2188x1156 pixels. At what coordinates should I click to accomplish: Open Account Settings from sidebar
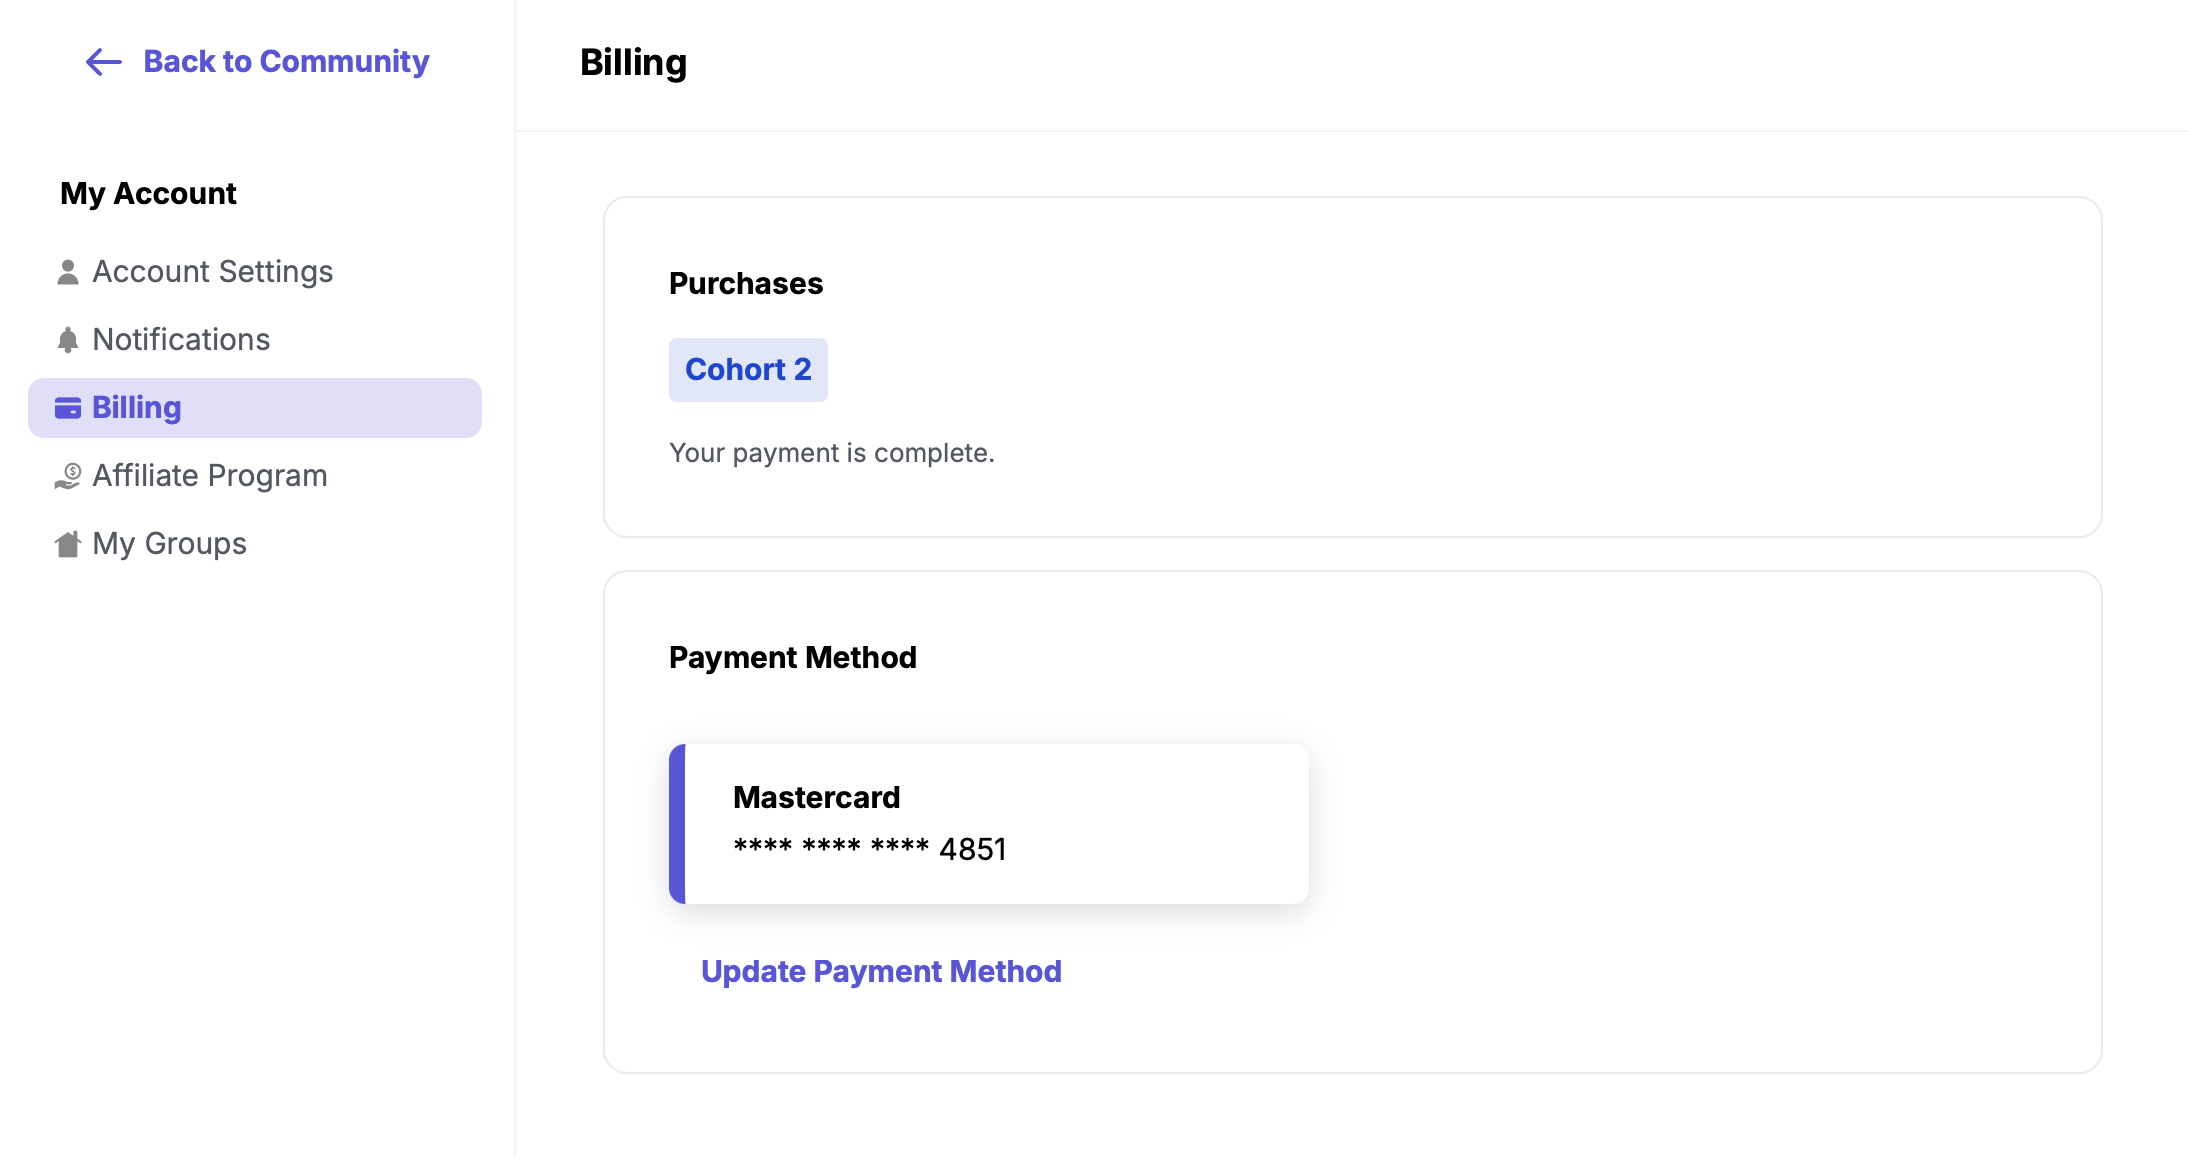213,272
